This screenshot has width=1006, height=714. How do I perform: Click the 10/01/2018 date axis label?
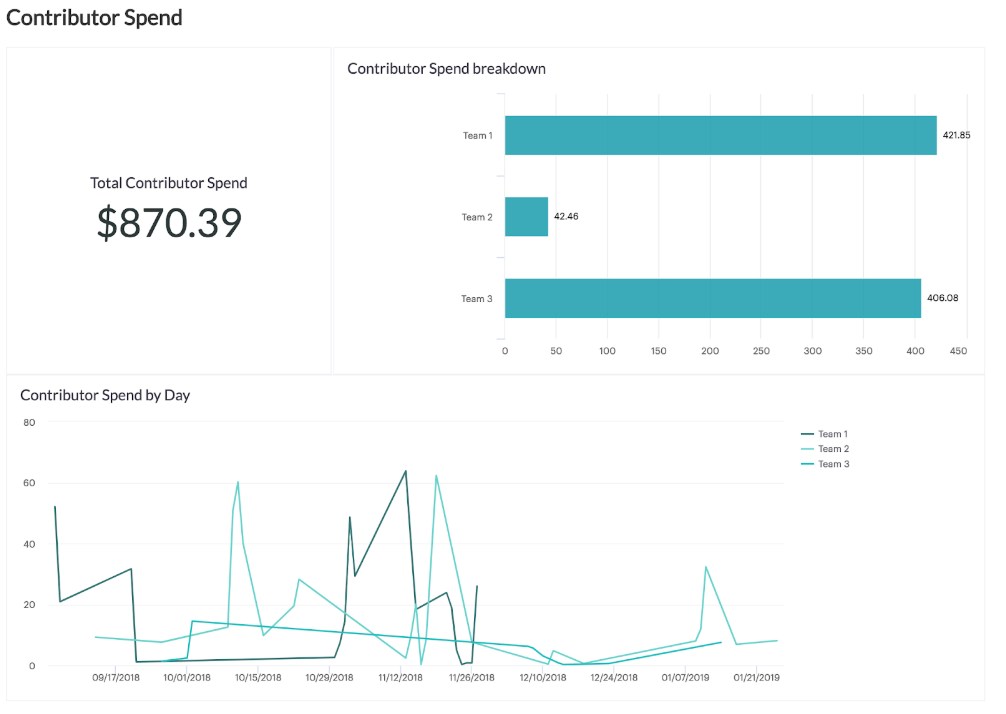click(x=187, y=677)
